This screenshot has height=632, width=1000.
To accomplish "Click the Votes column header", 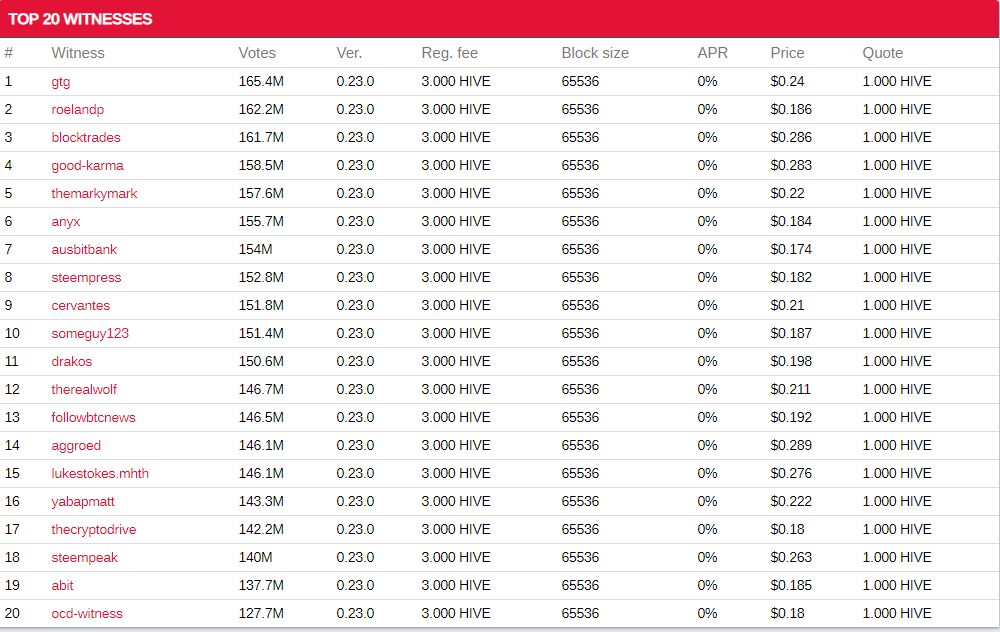I will (257, 54).
